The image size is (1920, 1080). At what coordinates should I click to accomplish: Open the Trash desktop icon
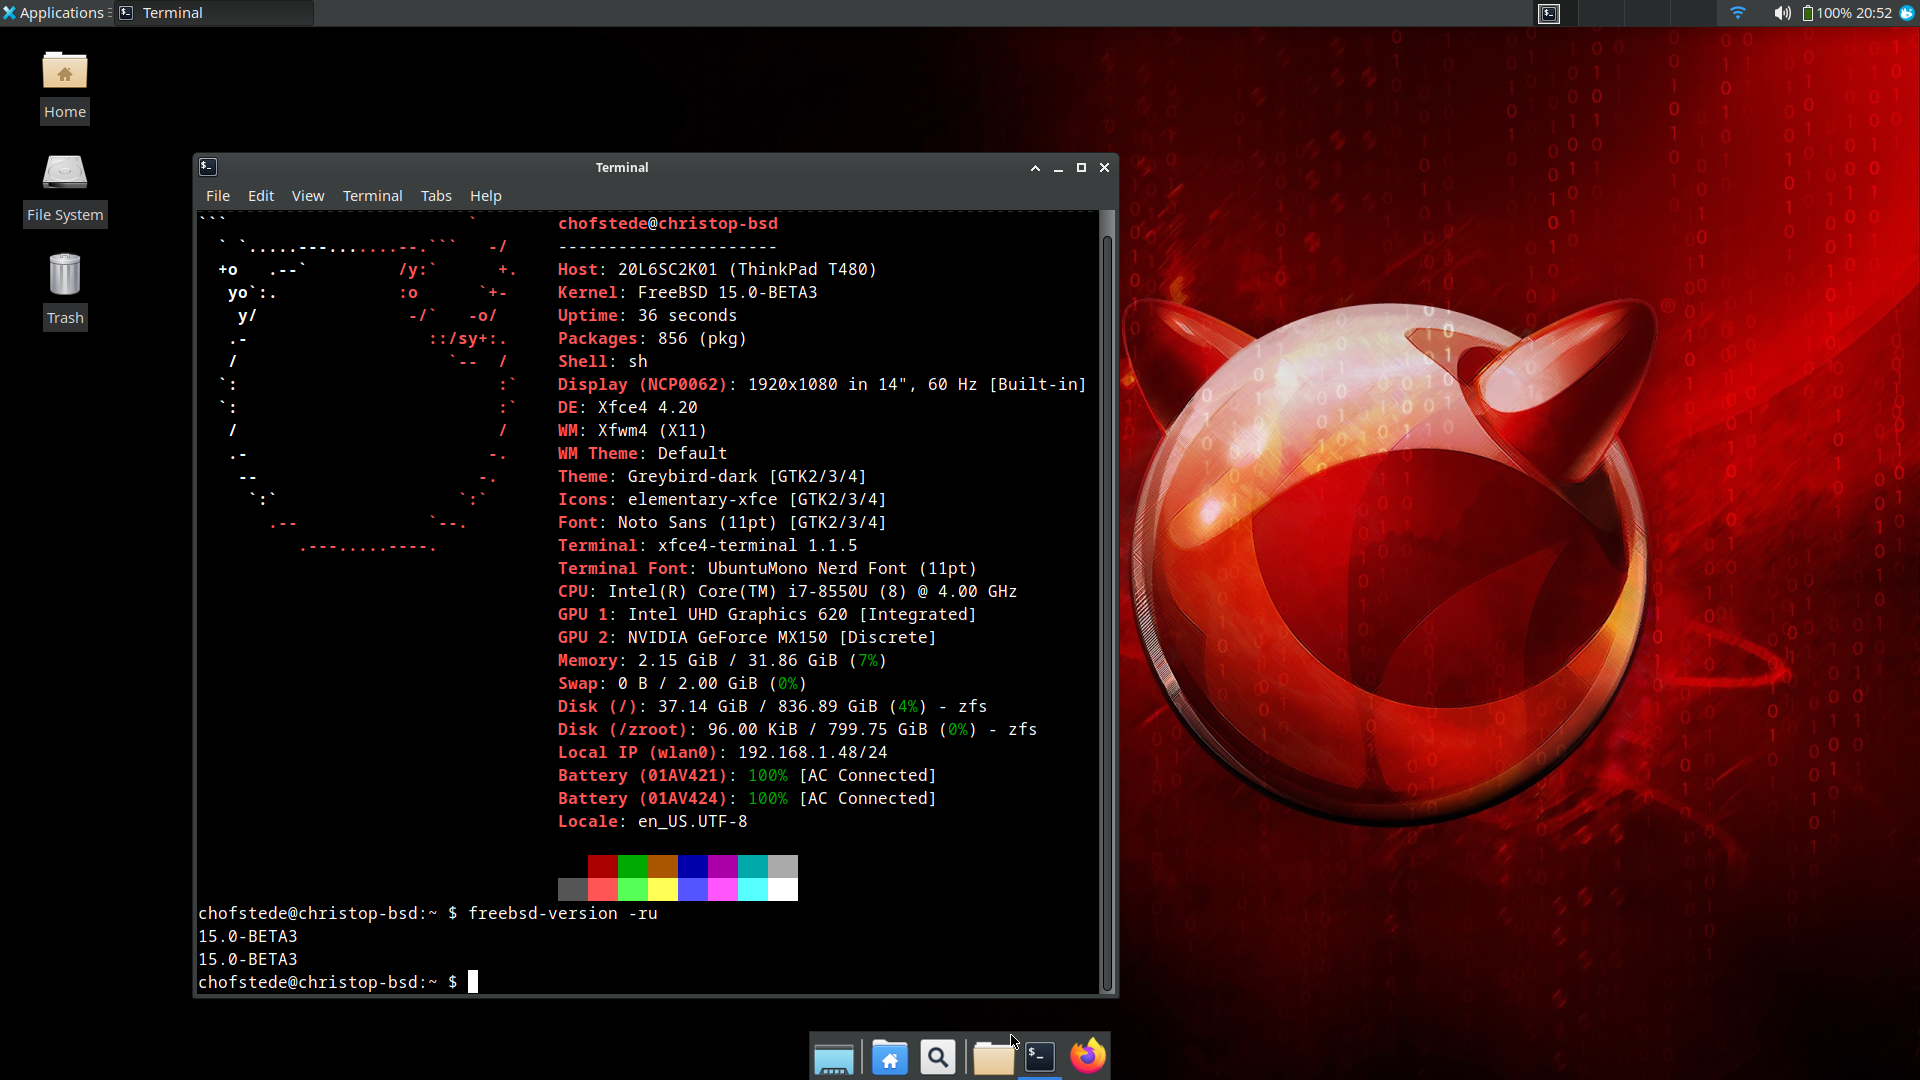click(65, 277)
